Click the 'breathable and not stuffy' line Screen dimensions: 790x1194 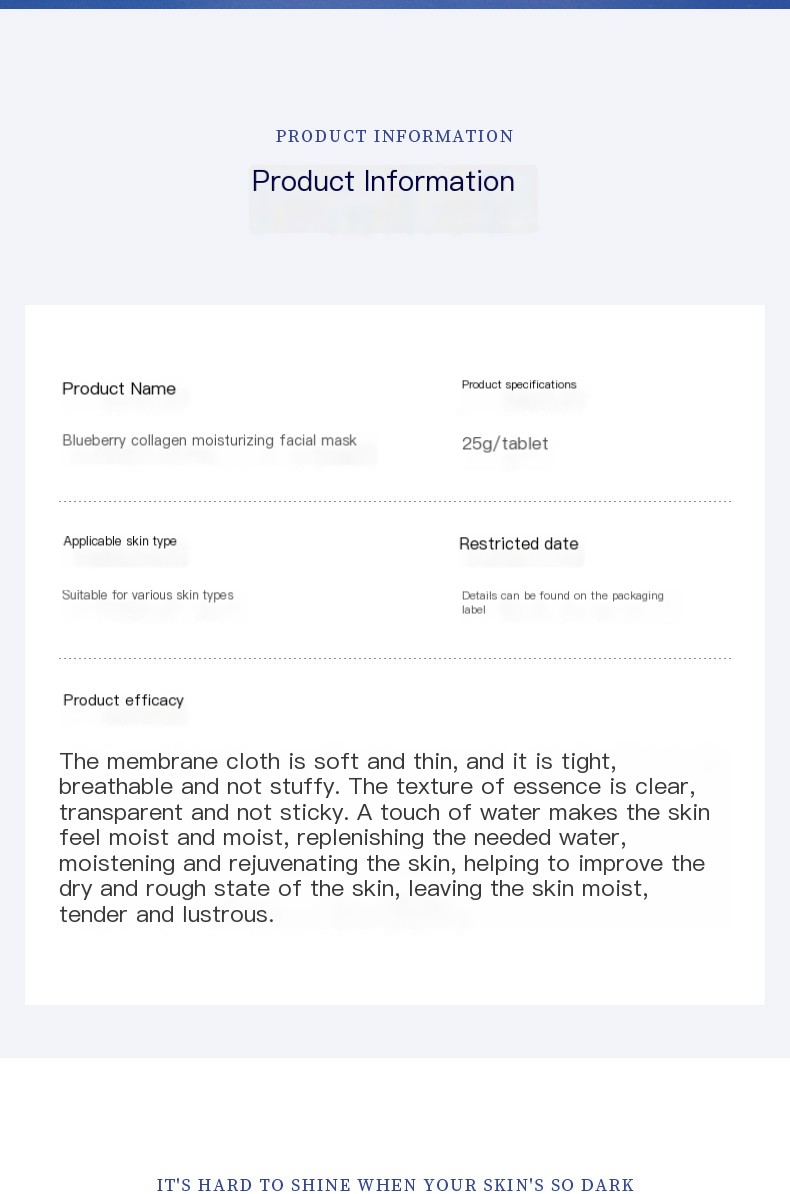click(376, 787)
